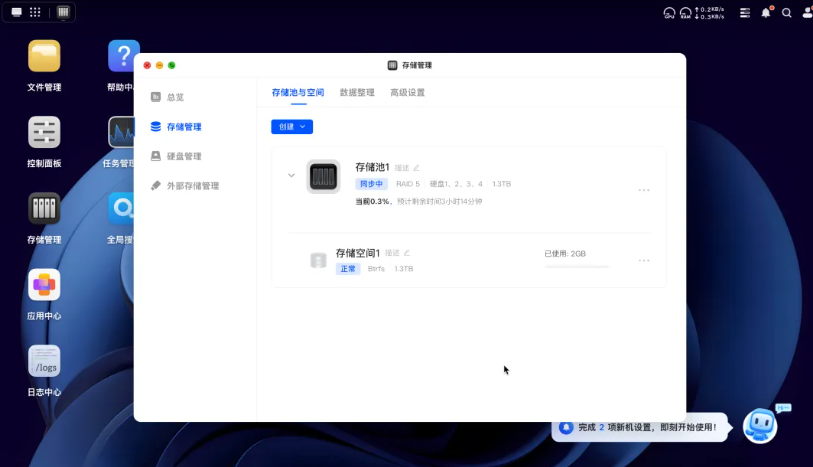Open the 文件管理 desktop icon

click(44, 56)
